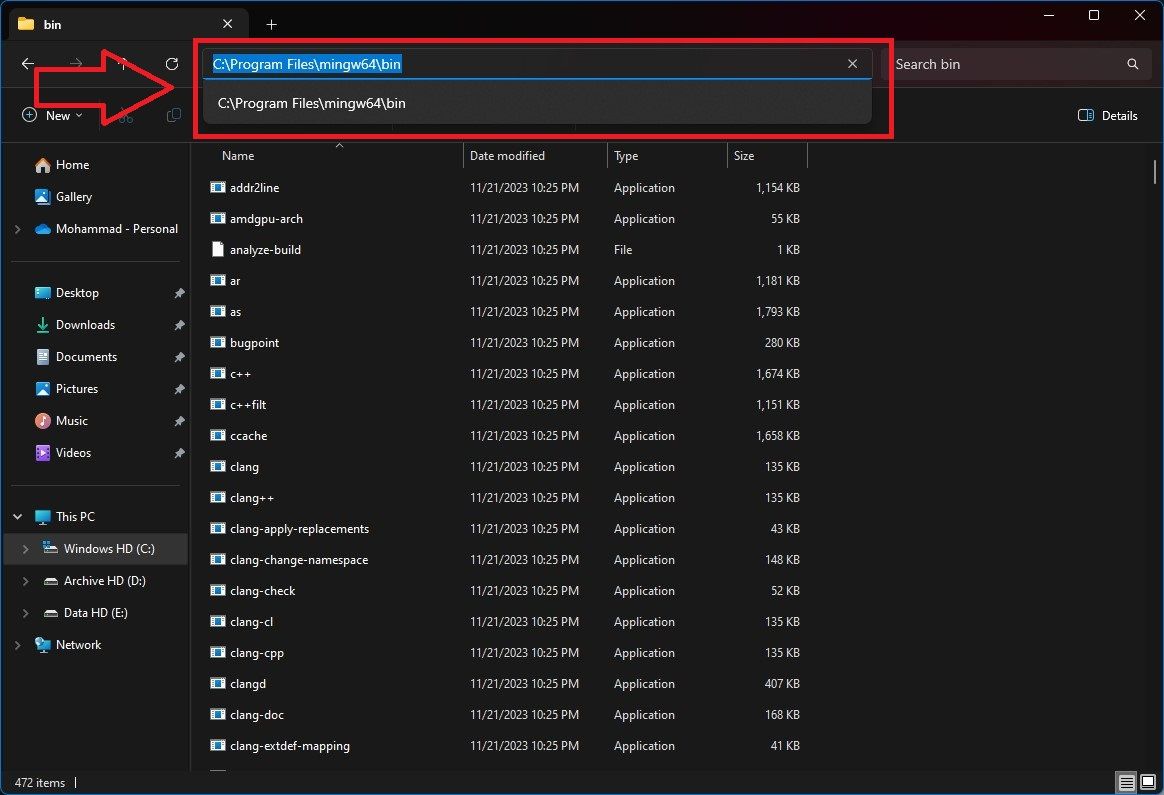Screen dimensions: 1164x795
Task: Open a new tab with the plus
Action: coord(272,24)
